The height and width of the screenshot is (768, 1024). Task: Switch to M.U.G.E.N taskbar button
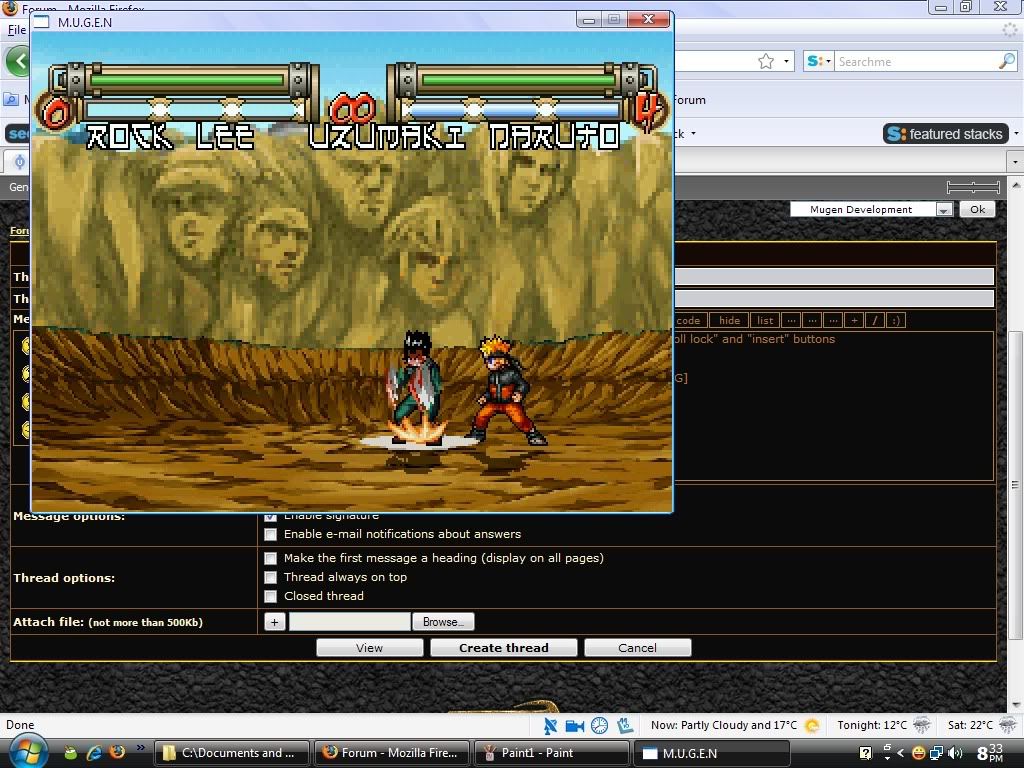click(712, 753)
